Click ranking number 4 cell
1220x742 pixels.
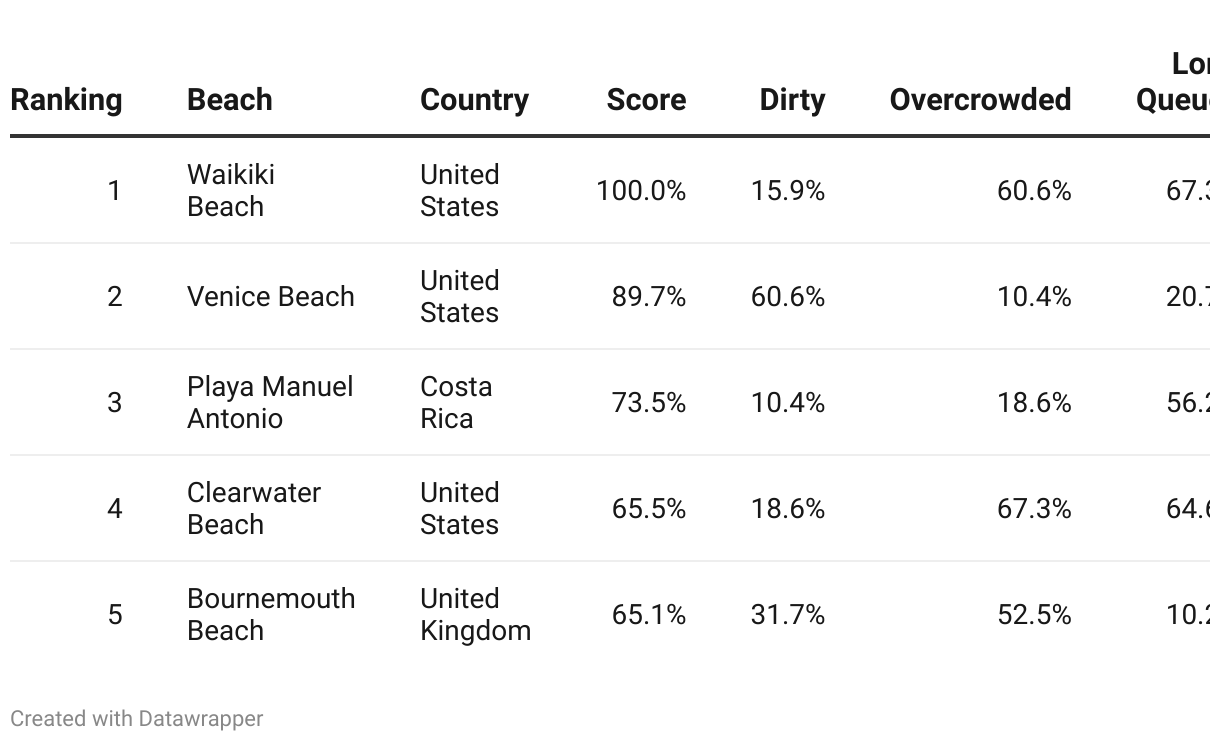tap(115, 509)
